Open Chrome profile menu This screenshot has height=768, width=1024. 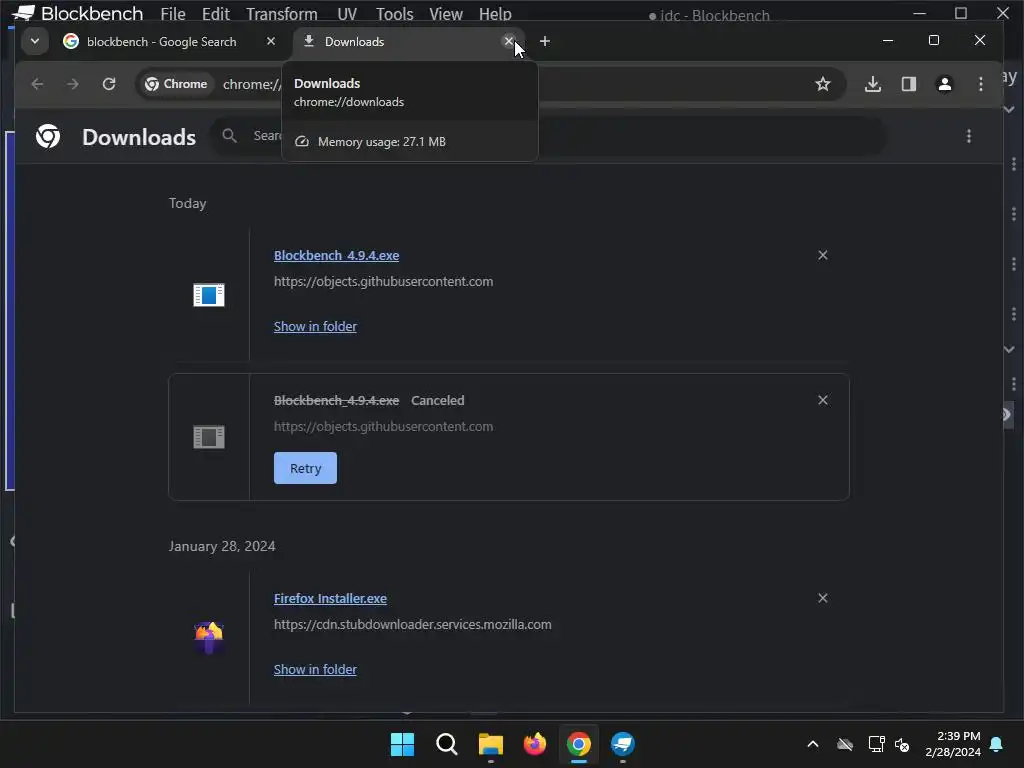click(944, 84)
